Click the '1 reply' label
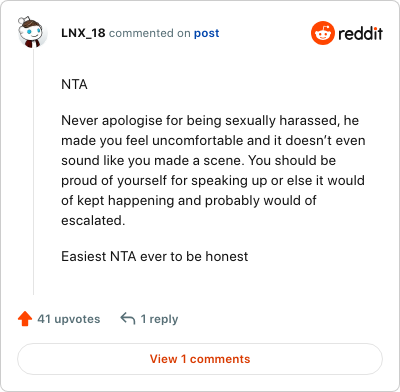Viewport: 400px width, 392px height. tap(159, 319)
